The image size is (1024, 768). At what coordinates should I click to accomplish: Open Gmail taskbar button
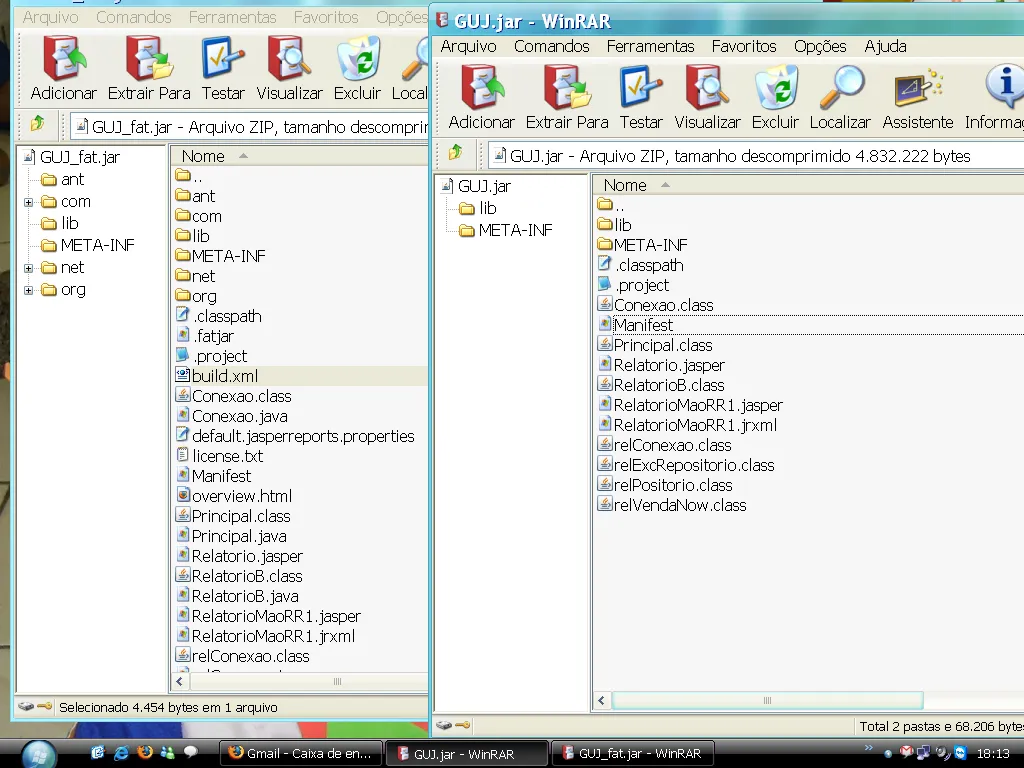(x=300, y=753)
